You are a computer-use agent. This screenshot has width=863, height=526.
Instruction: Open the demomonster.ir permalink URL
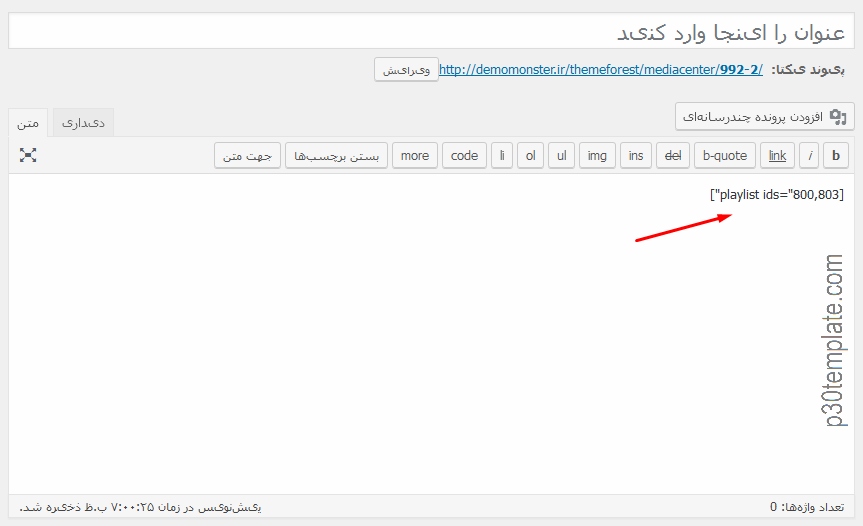coord(600,69)
